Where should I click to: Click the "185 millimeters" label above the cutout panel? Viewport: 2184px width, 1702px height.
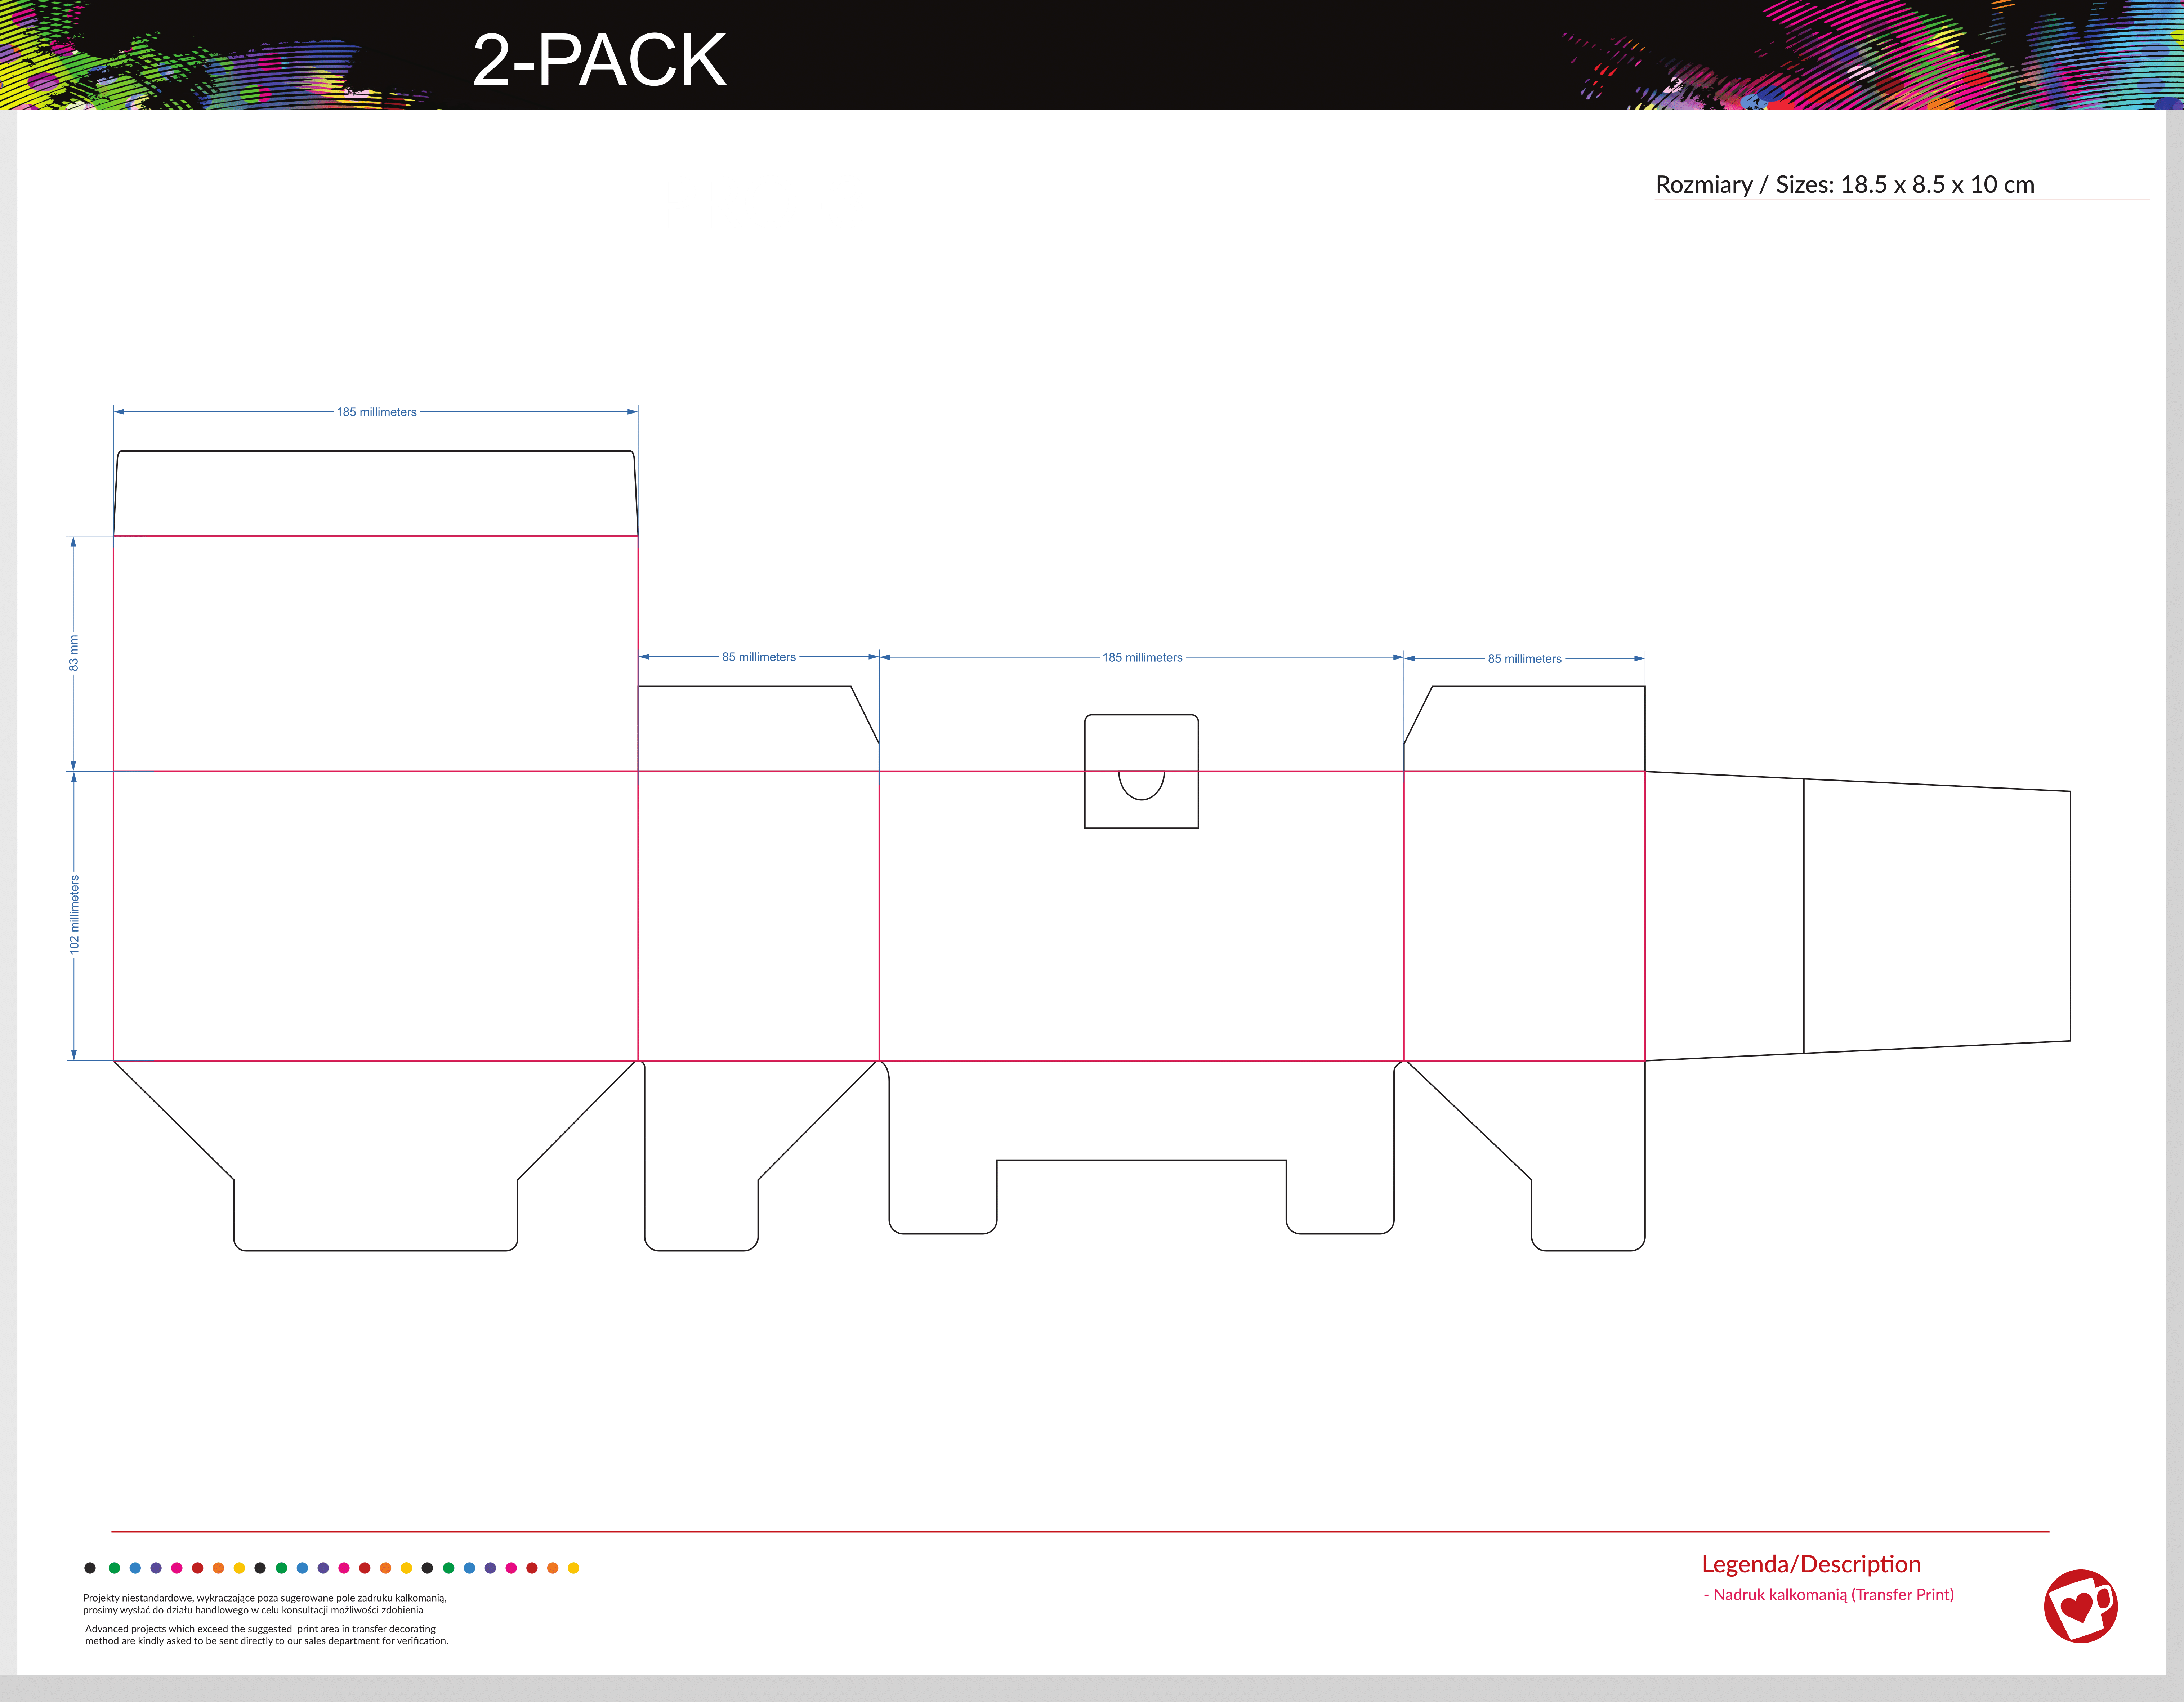(1142, 658)
